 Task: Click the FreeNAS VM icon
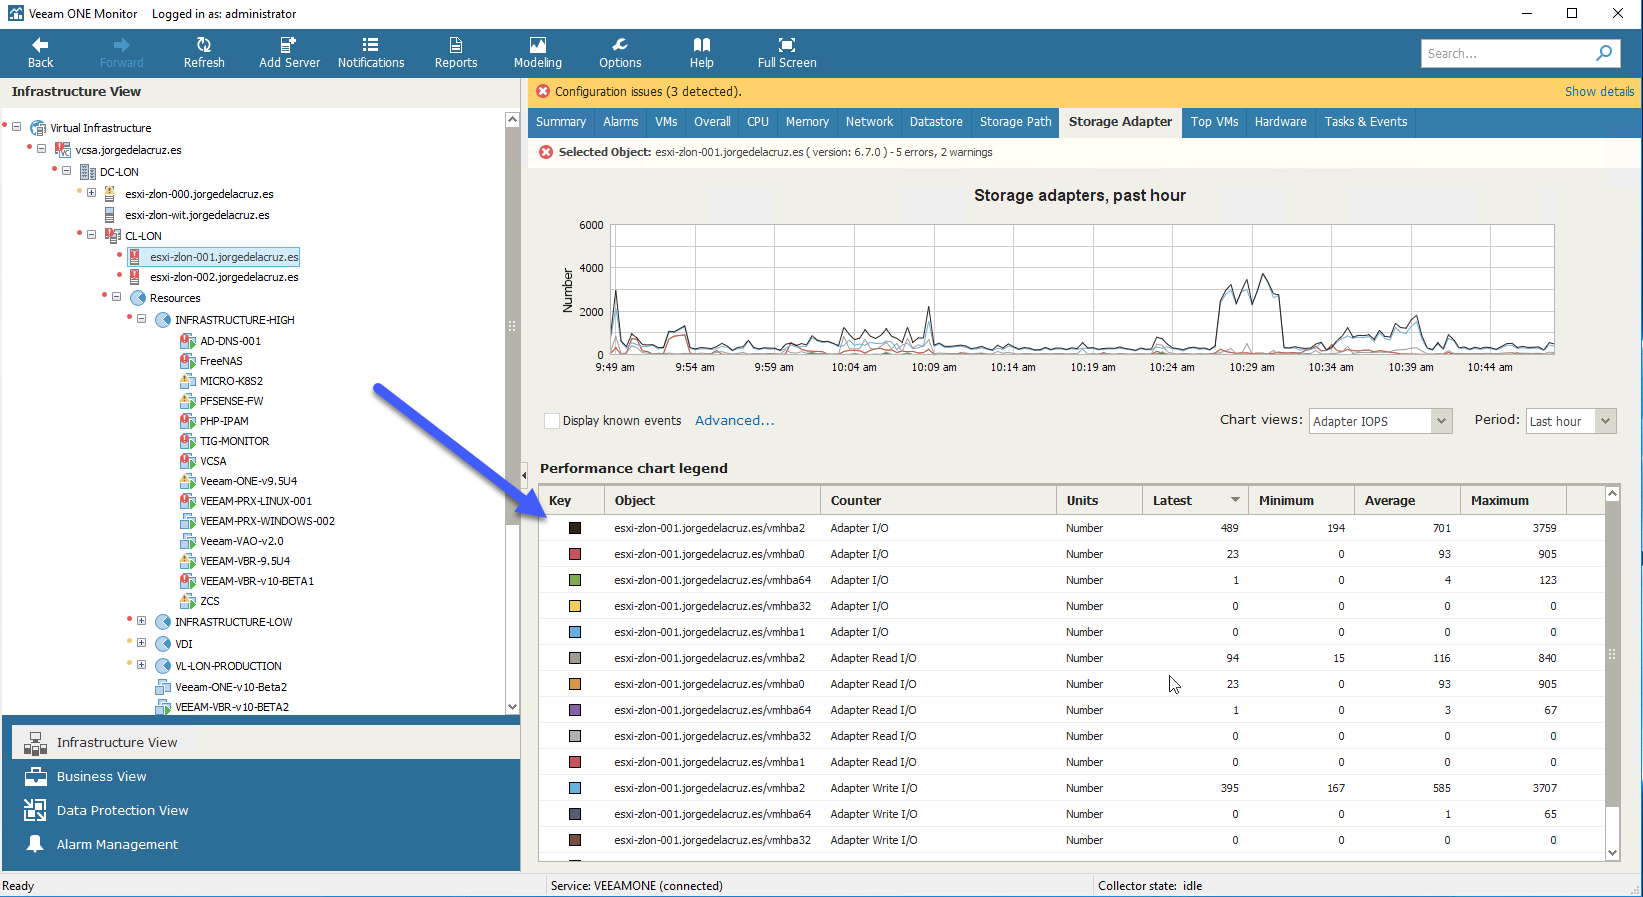(187, 361)
